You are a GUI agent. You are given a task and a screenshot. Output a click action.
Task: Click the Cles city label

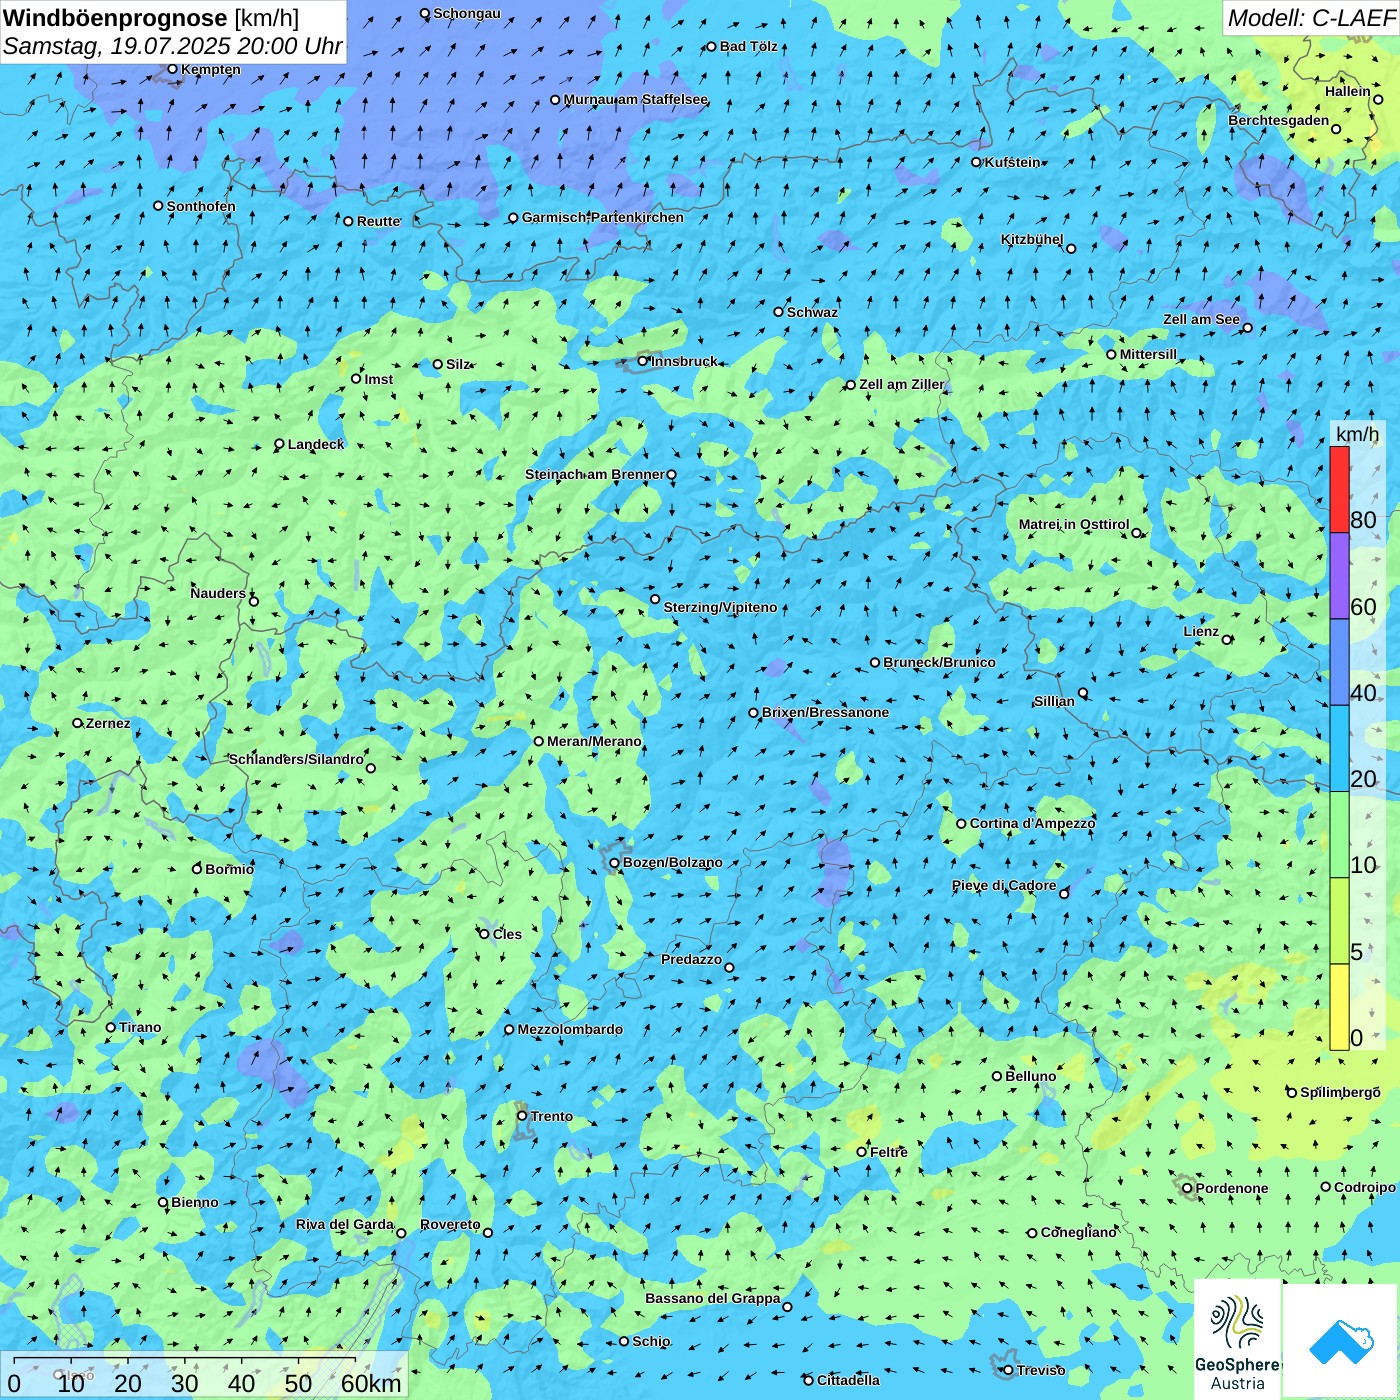tap(507, 934)
